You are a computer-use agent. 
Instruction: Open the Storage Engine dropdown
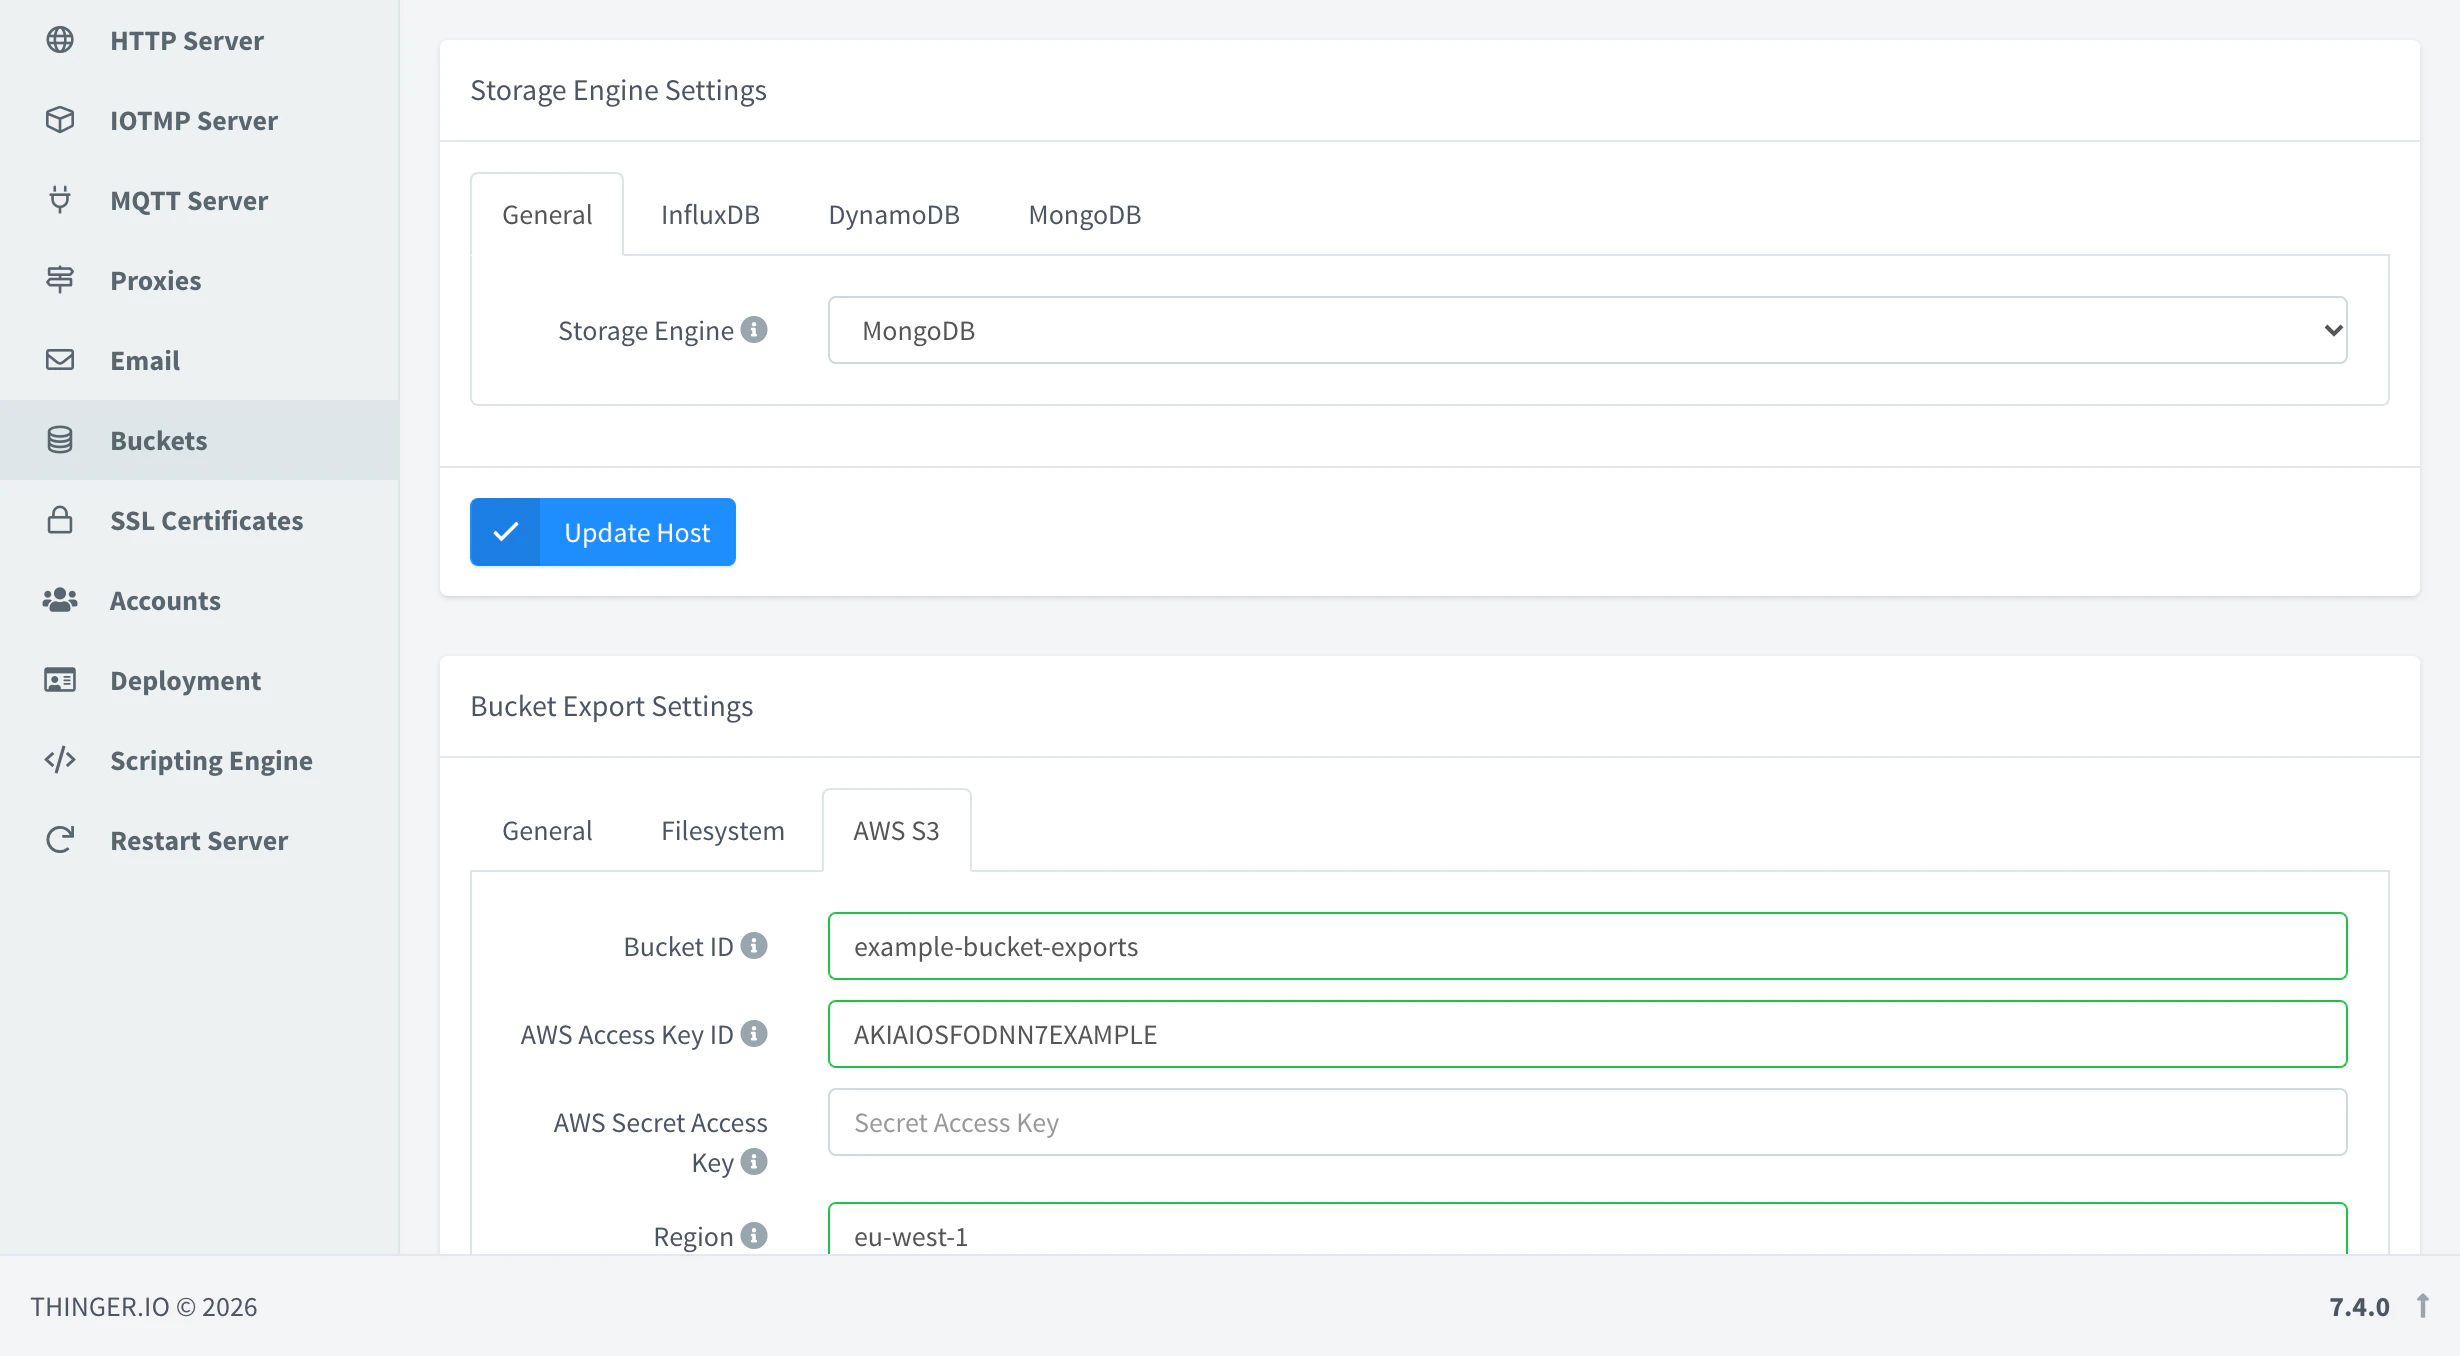tap(1587, 330)
